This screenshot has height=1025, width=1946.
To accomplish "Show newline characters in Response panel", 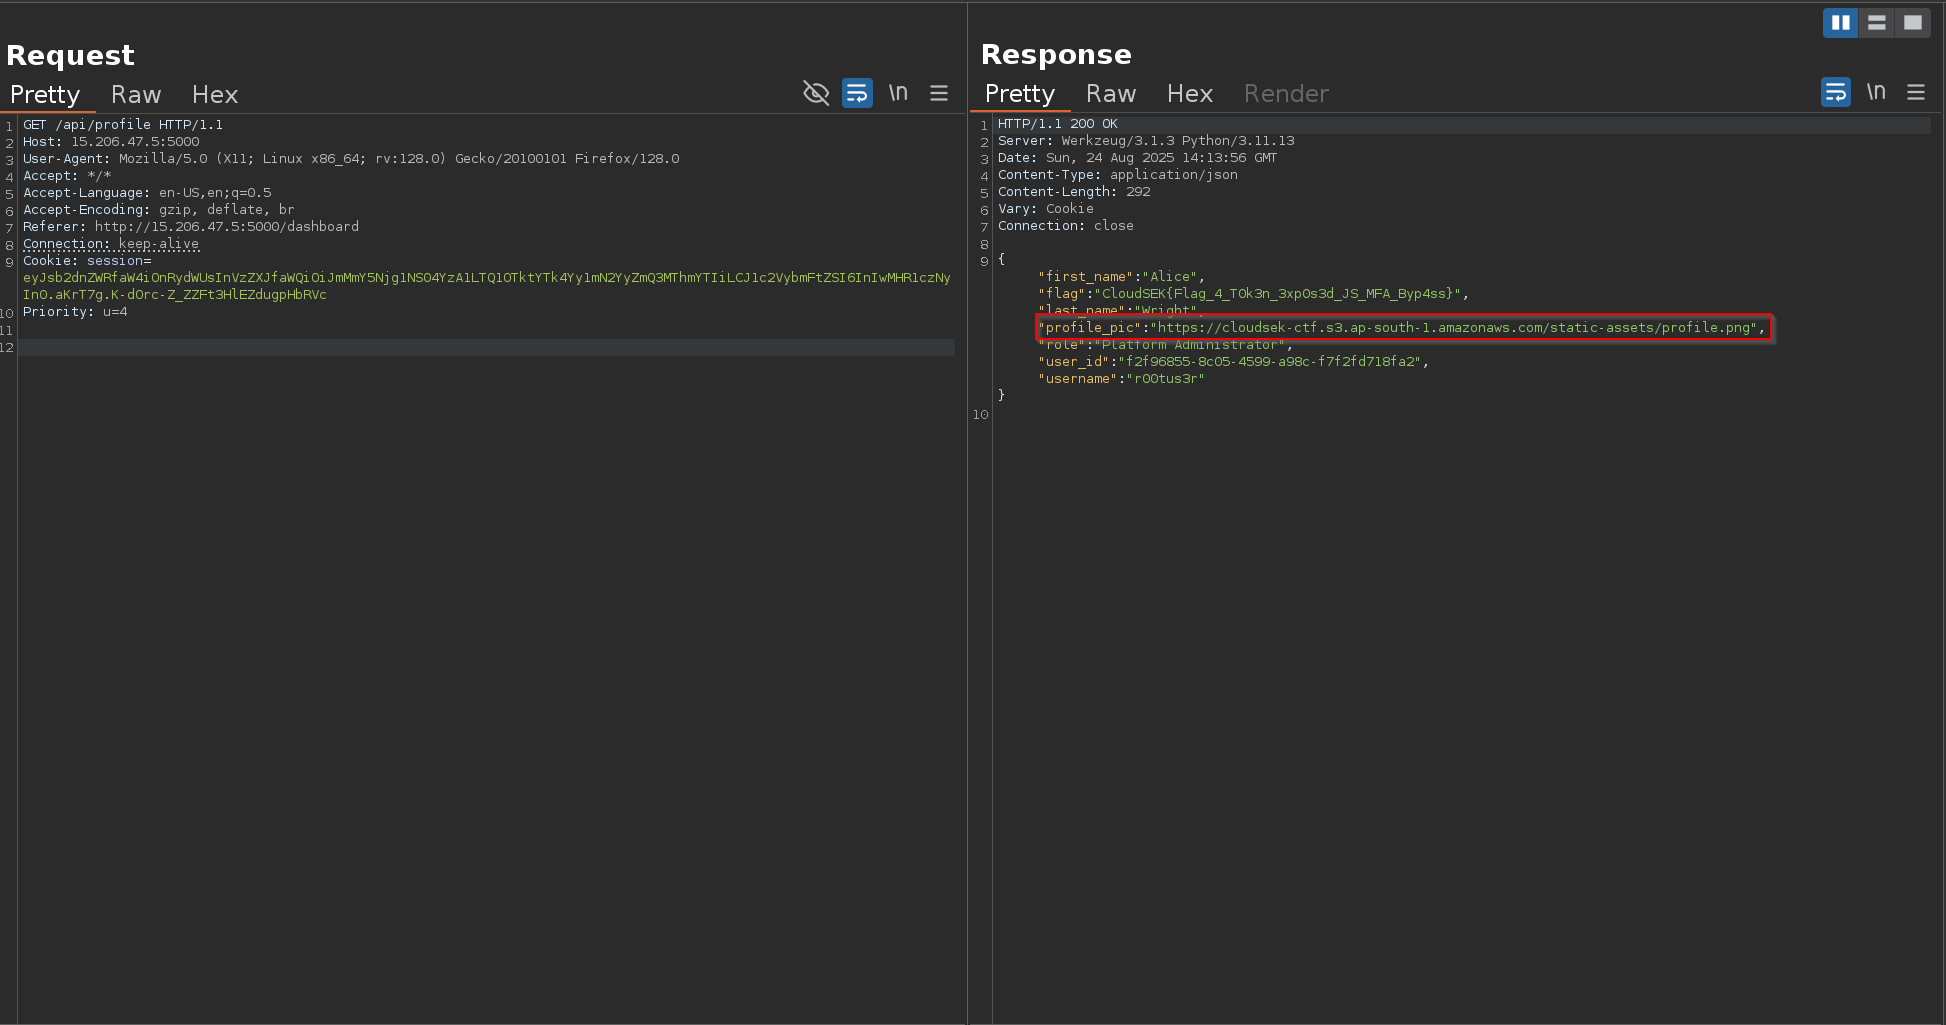I will point(1876,92).
